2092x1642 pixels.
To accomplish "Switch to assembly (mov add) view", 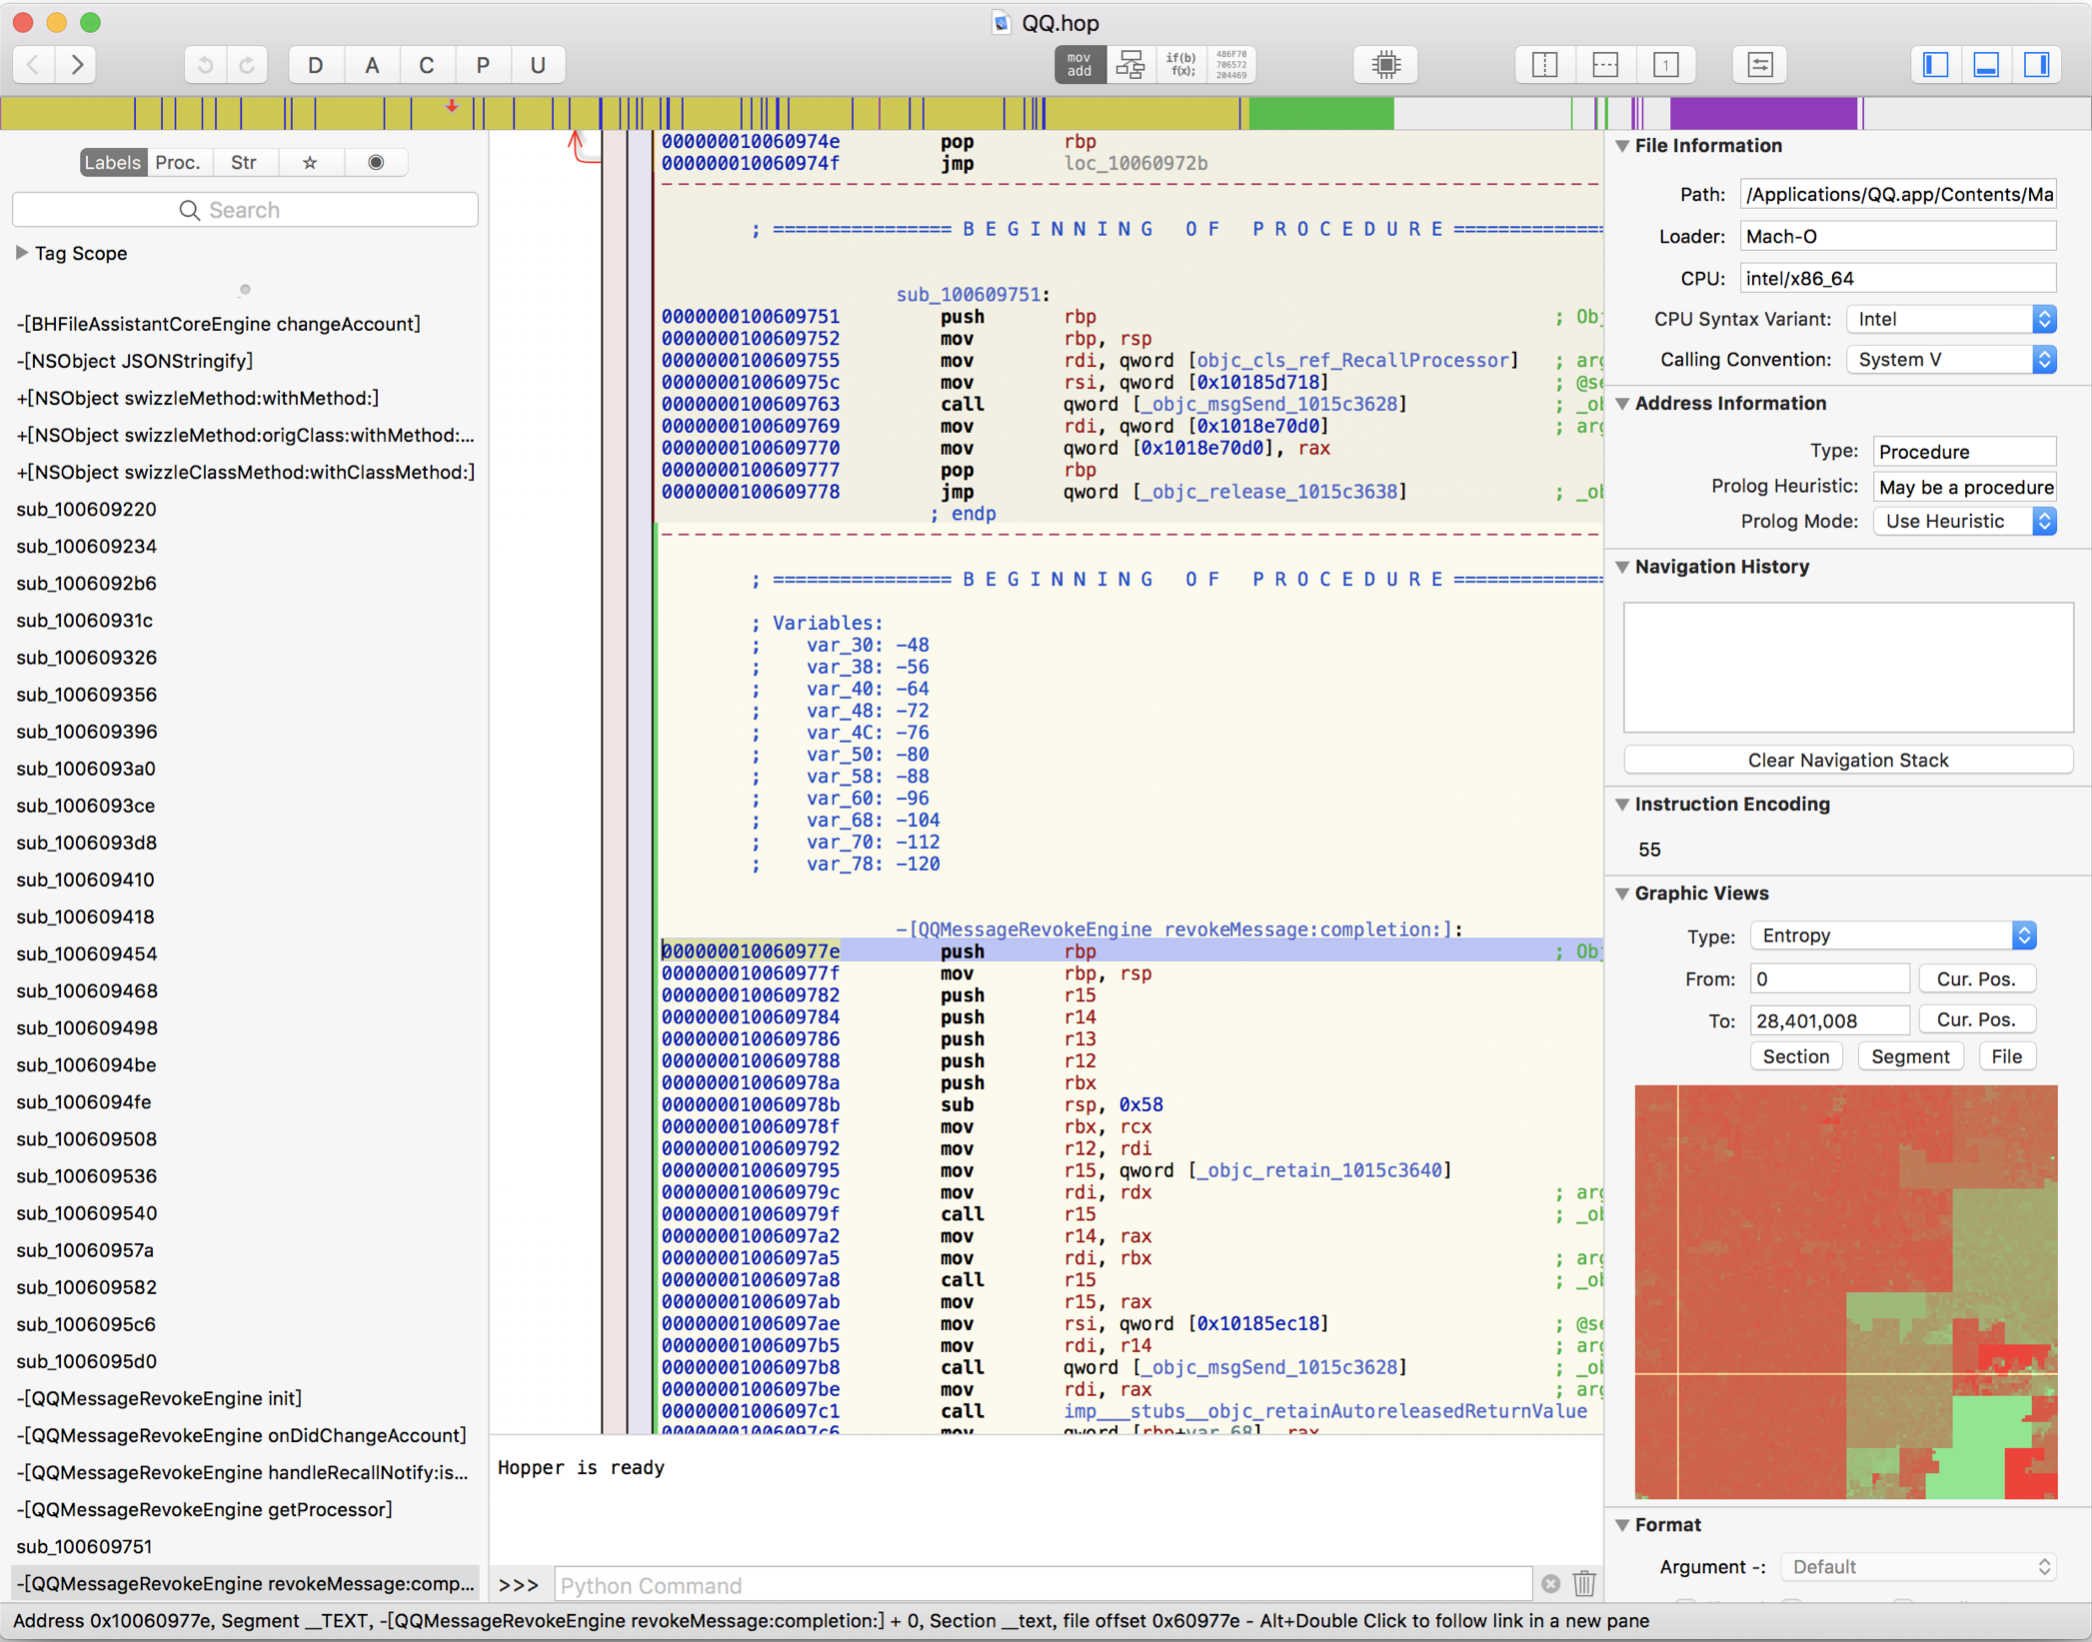I will pyautogui.click(x=1079, y=65).
